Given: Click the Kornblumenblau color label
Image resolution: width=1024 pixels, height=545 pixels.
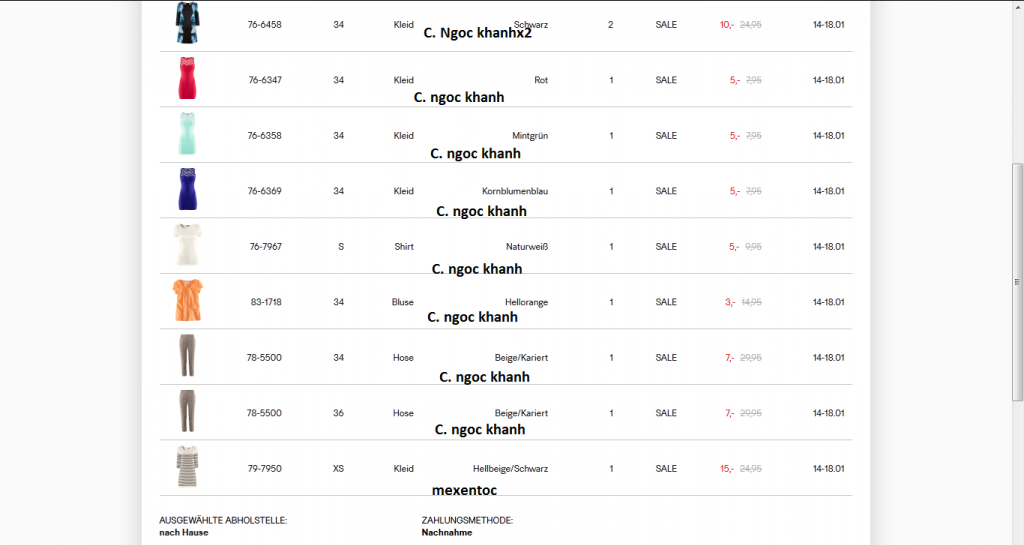Looking at the screenshot, I should 515,191.
